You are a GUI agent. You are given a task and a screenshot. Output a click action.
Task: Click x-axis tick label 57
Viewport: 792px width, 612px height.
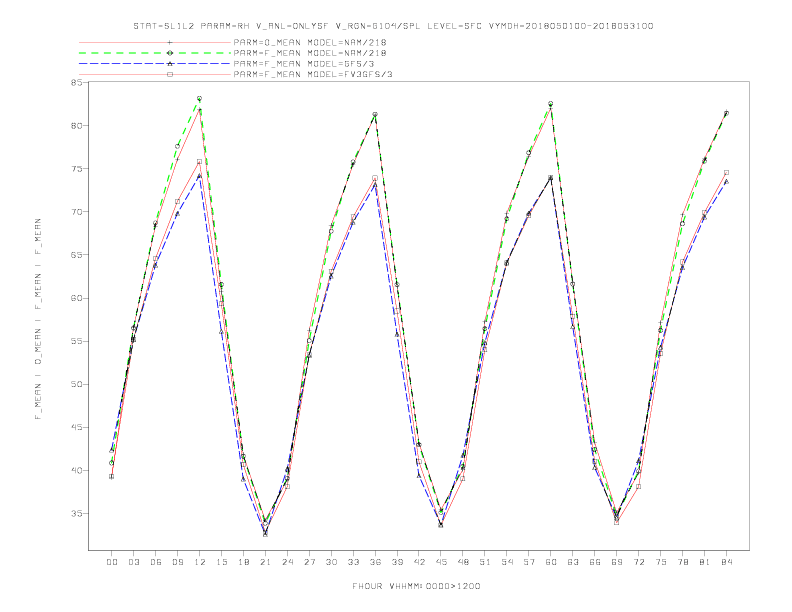[x=529, y=562]
